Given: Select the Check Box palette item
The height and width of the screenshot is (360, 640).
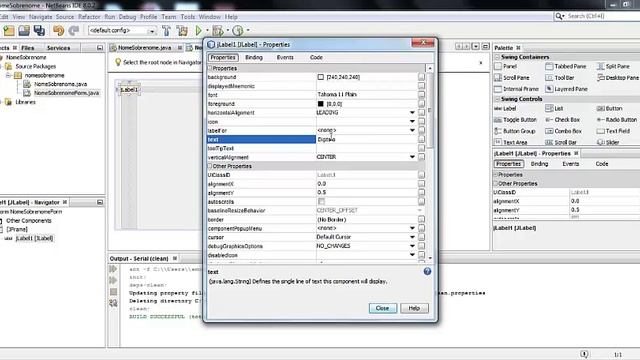Looking at the screenshot, I should point(562,120).
